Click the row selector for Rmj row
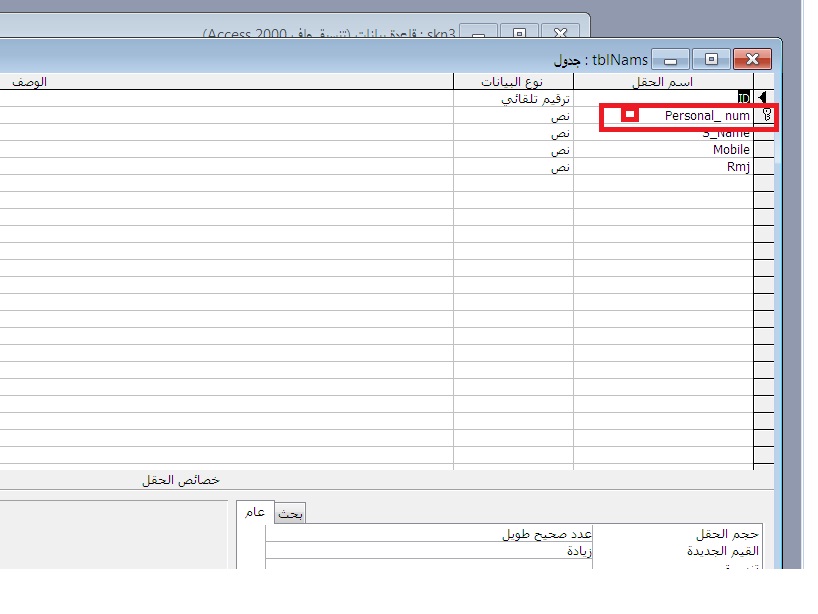The image size is (818, 614). click(x=764, y=166)
